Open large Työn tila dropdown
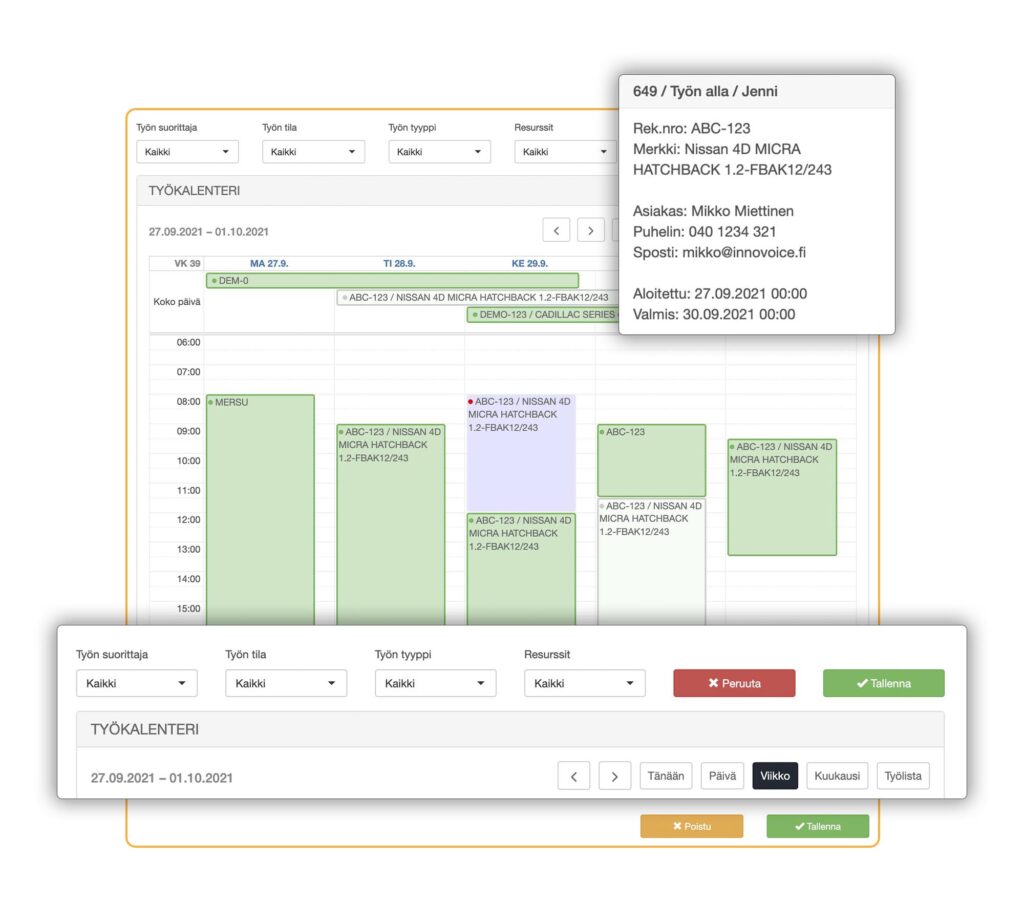Image resolution: width=1024 pixels, height=922 pixels. [x=286, y=683]
